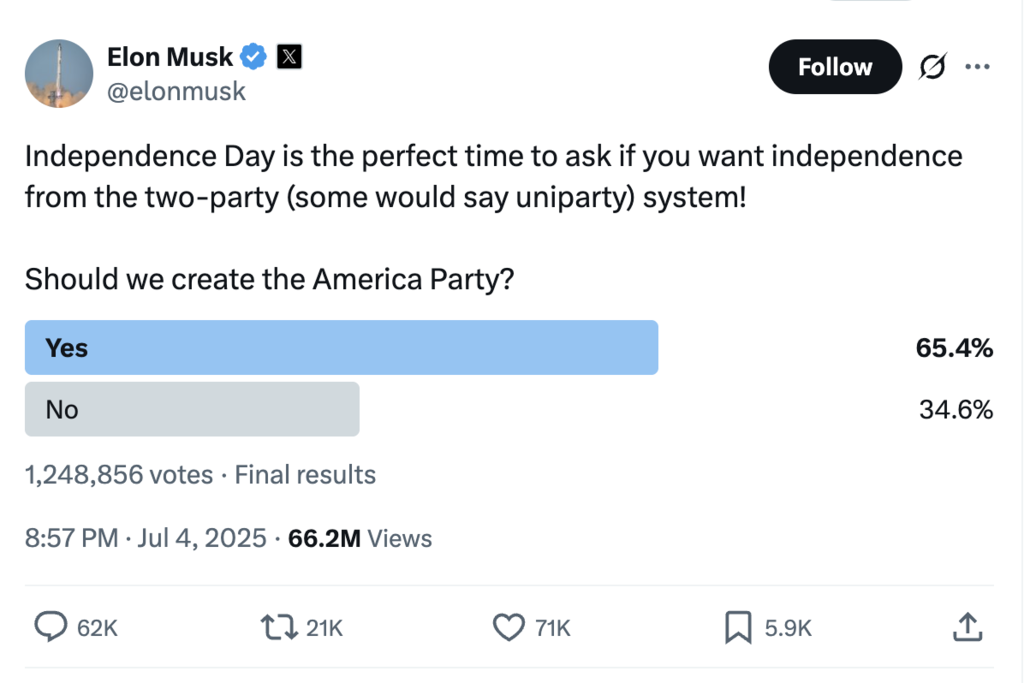This screenshot has width=1024, height=683.
Task: Select the blue Yes poll bar
Action: pos(341,348)
